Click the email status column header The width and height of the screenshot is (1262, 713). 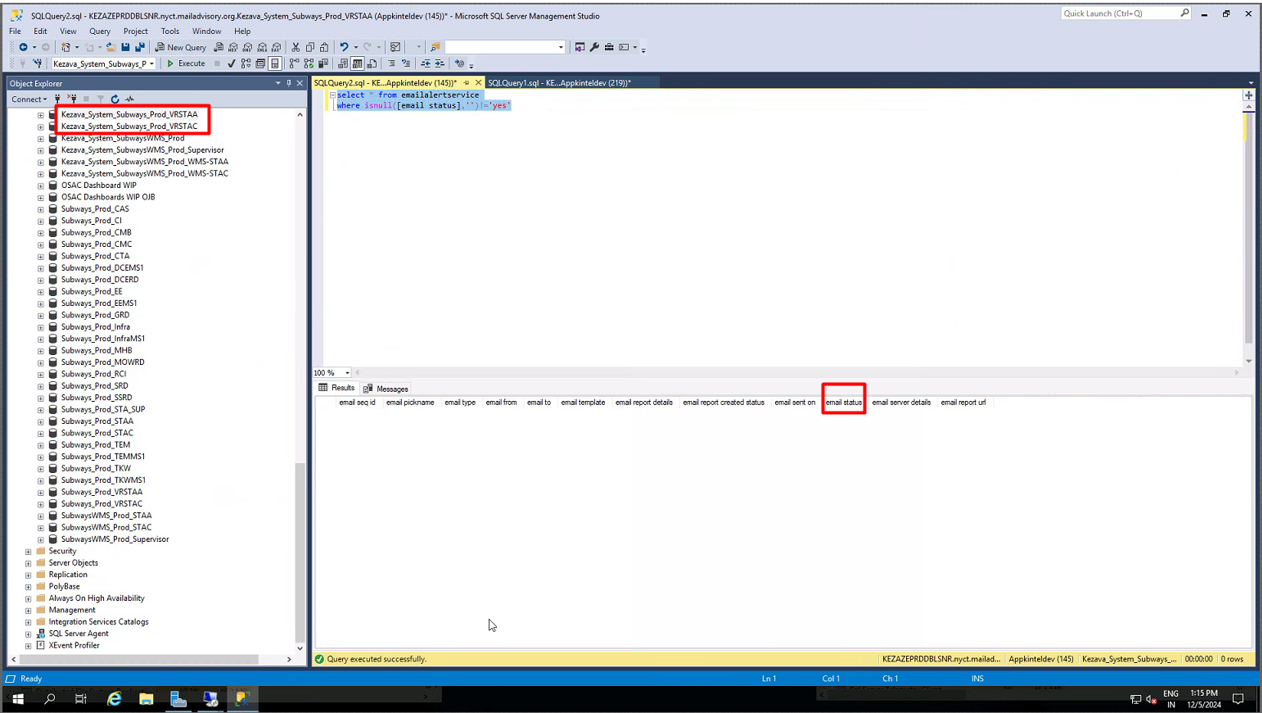(x=844, y=402)
